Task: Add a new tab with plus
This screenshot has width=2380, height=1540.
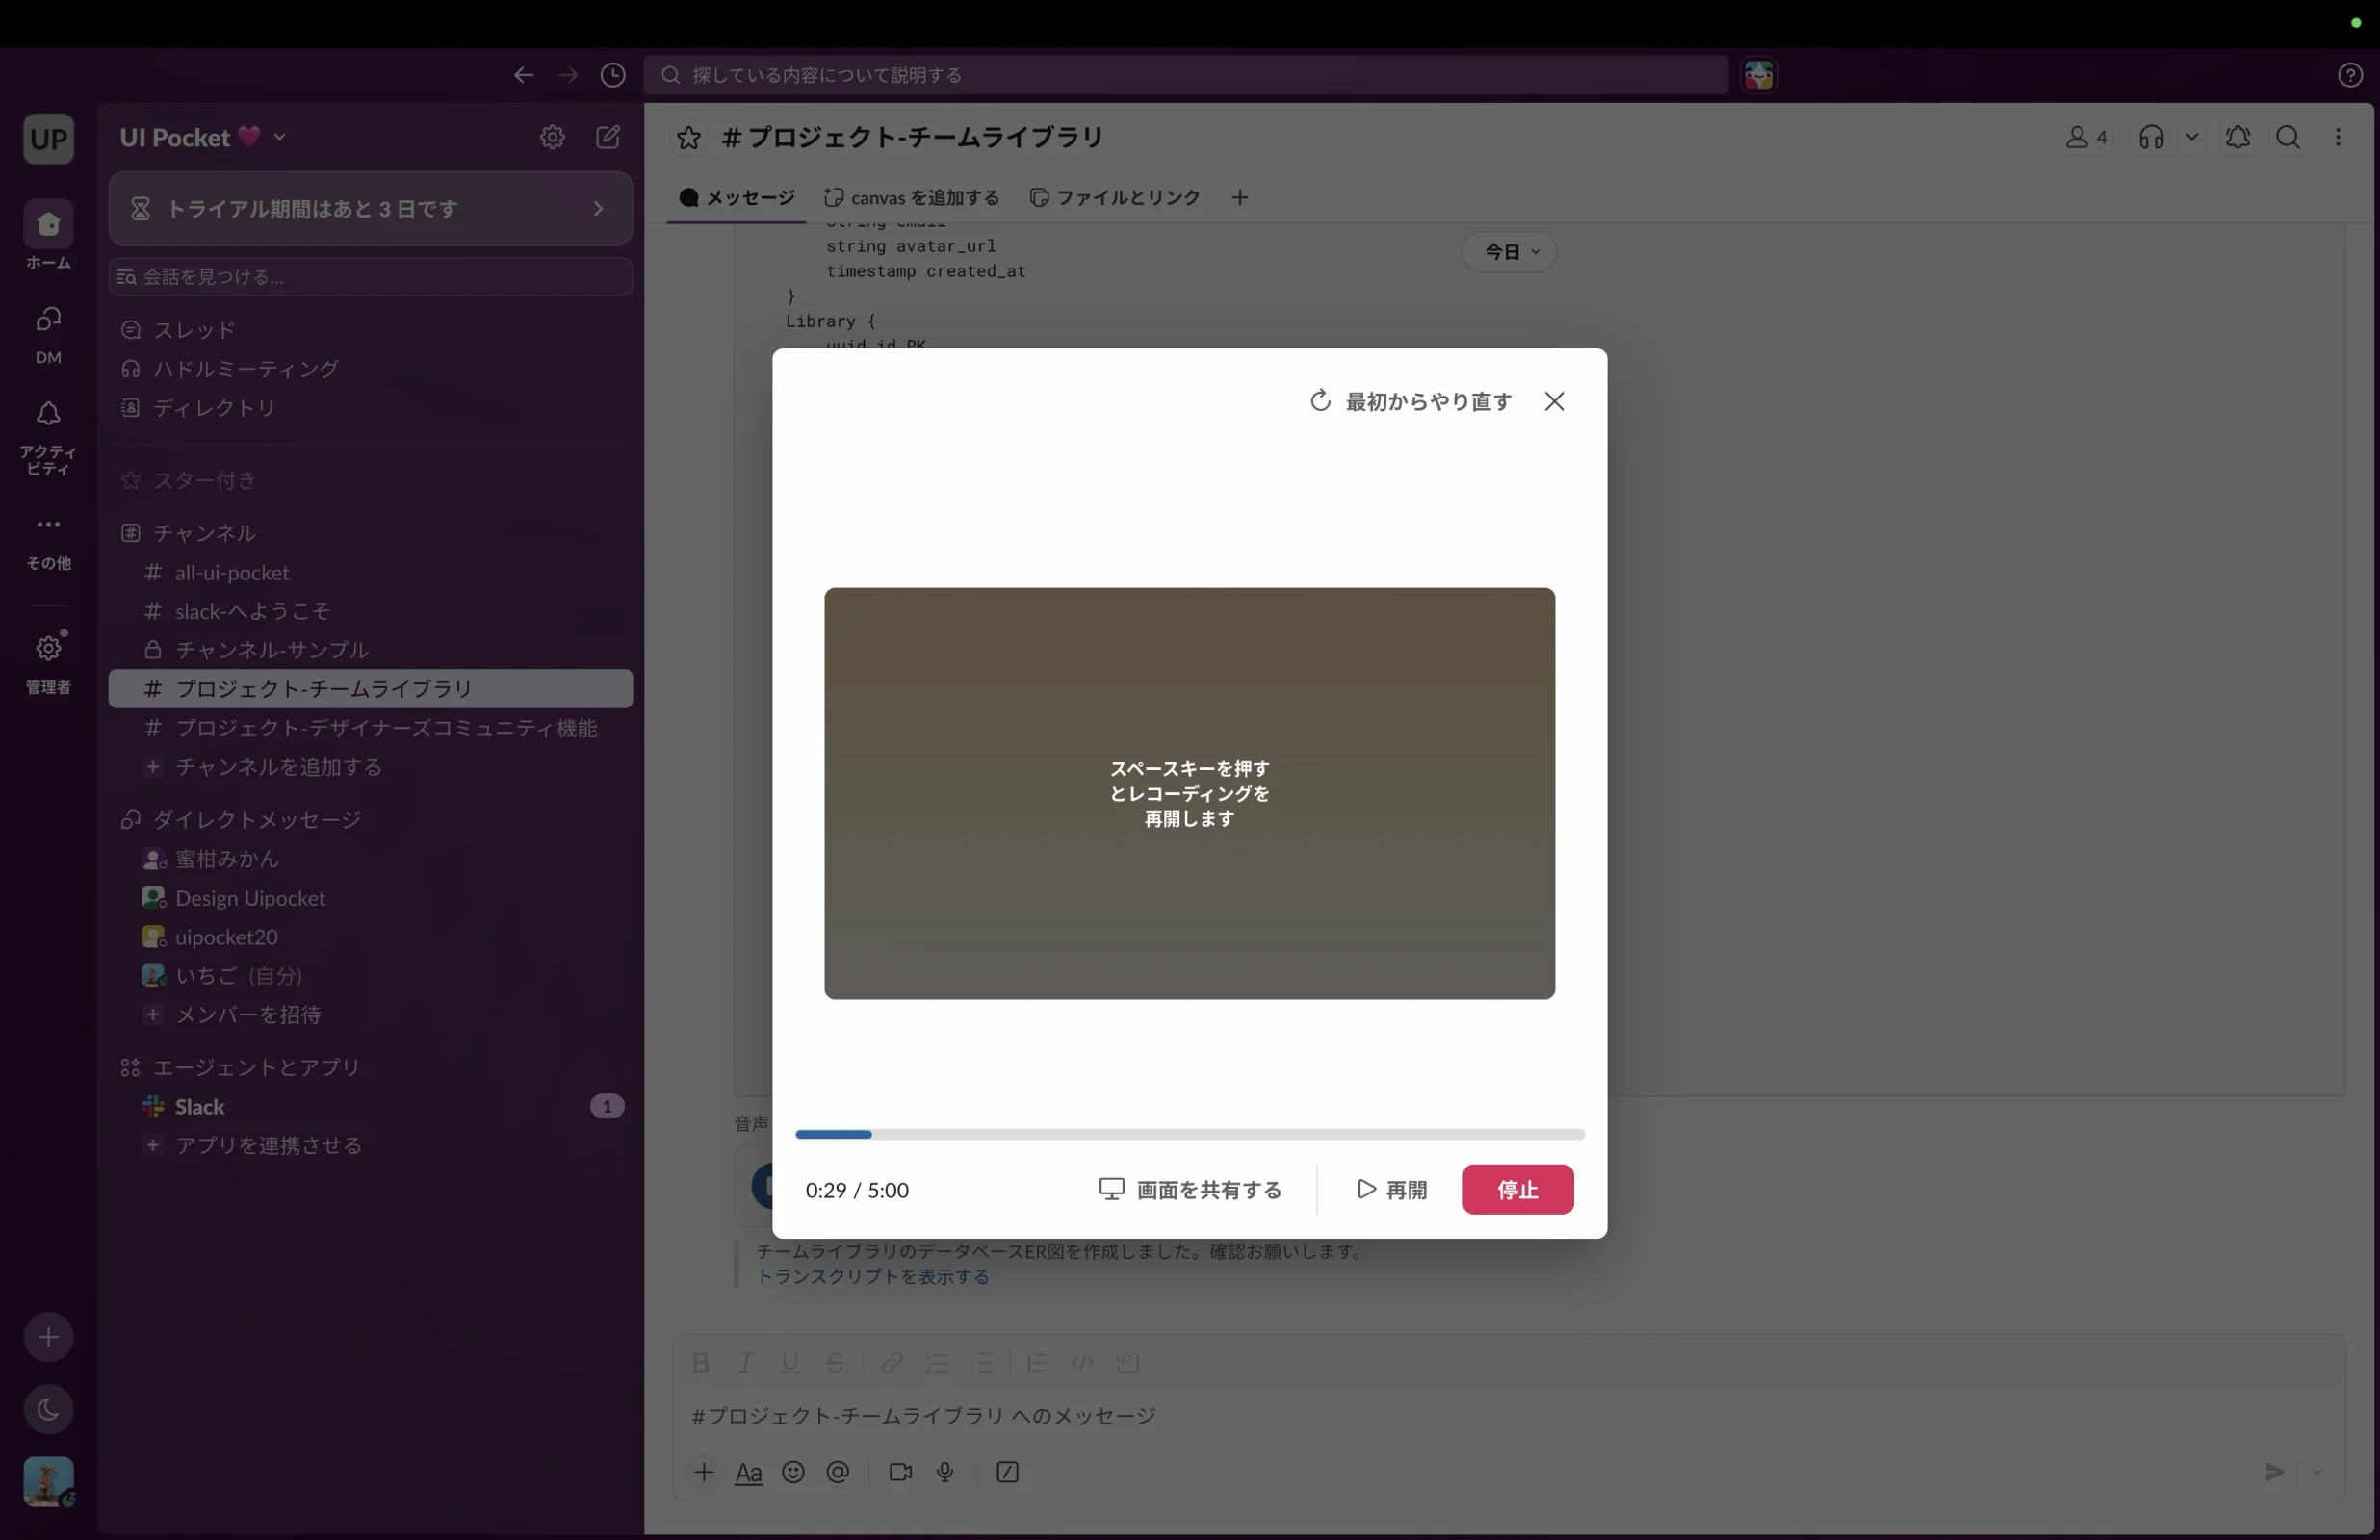Action: 1240,197
